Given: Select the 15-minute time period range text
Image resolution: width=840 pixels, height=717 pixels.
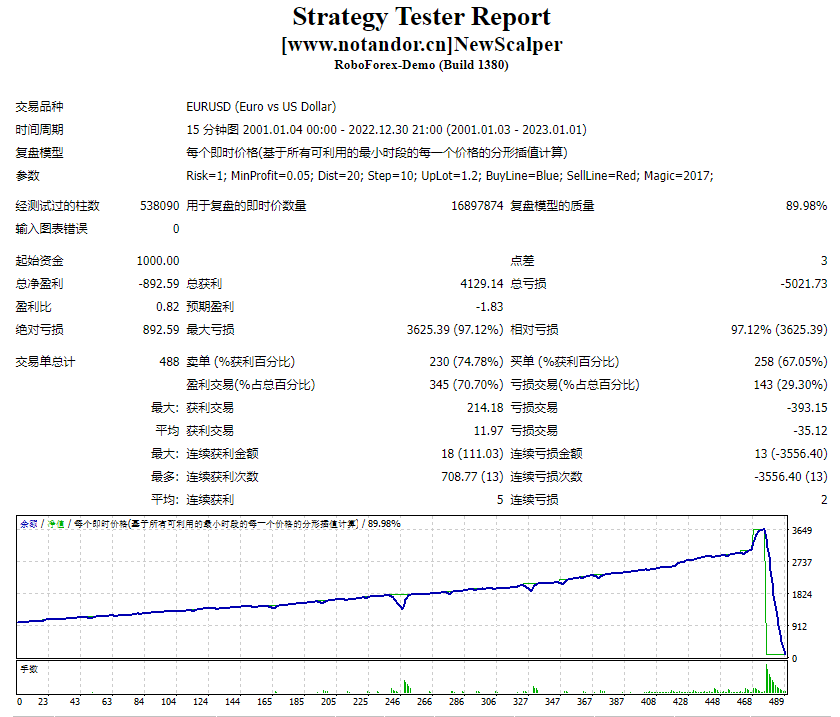Looking at the screenshot, I should 386,130.
